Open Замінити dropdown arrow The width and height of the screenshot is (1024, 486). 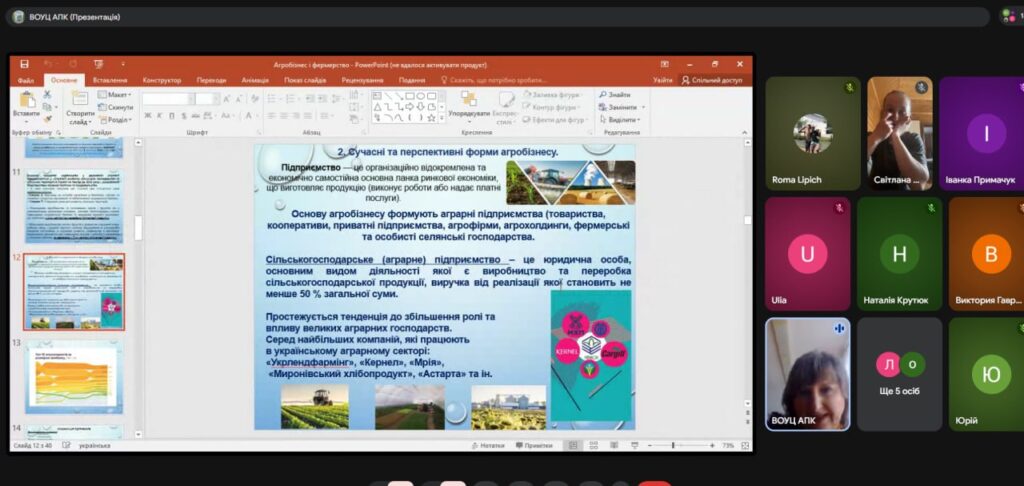643,108
